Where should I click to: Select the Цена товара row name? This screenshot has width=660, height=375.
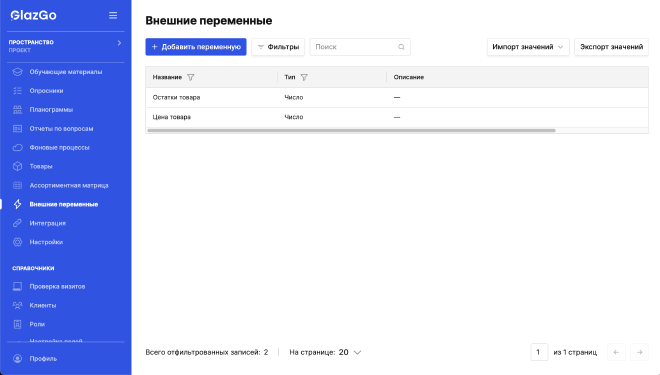click(172, 117)
